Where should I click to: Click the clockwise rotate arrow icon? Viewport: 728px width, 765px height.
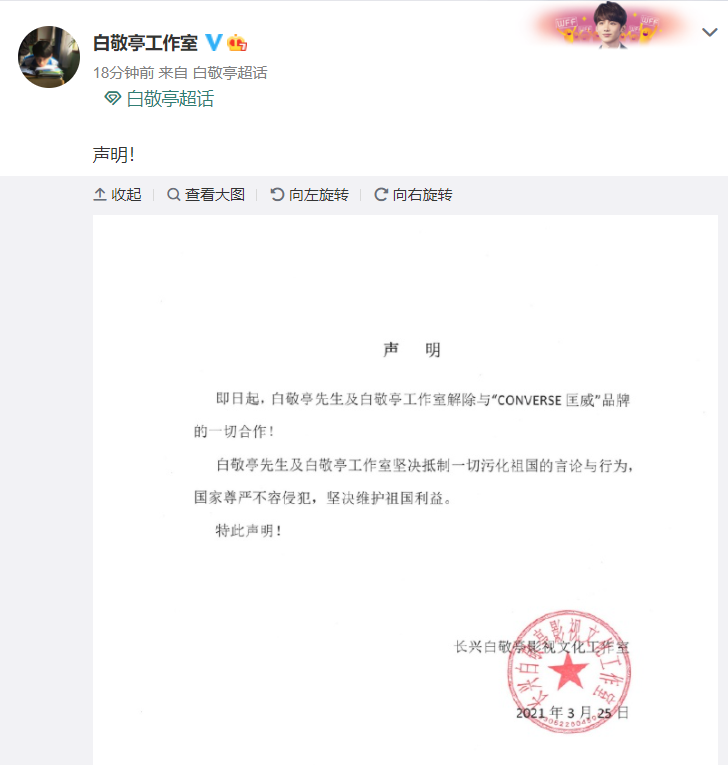tap(381, 195)
